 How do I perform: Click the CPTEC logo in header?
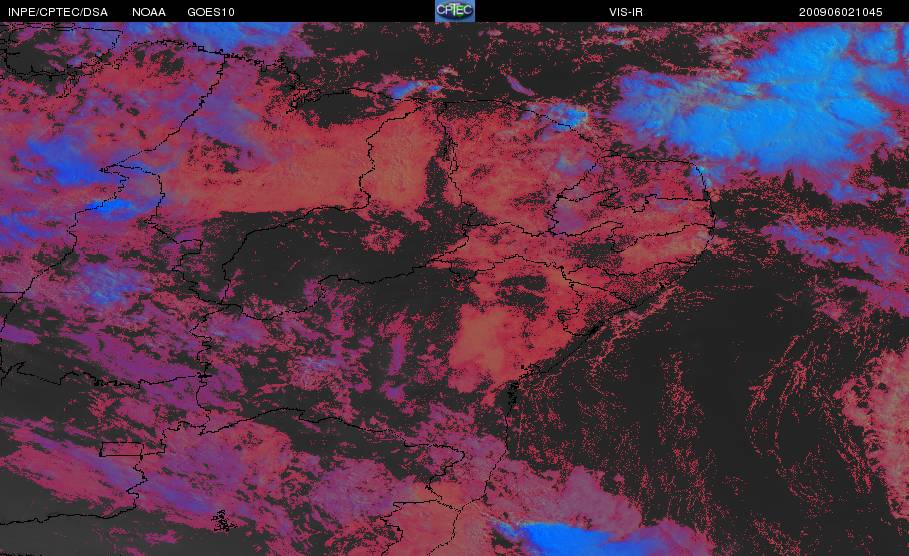point(454,11)
